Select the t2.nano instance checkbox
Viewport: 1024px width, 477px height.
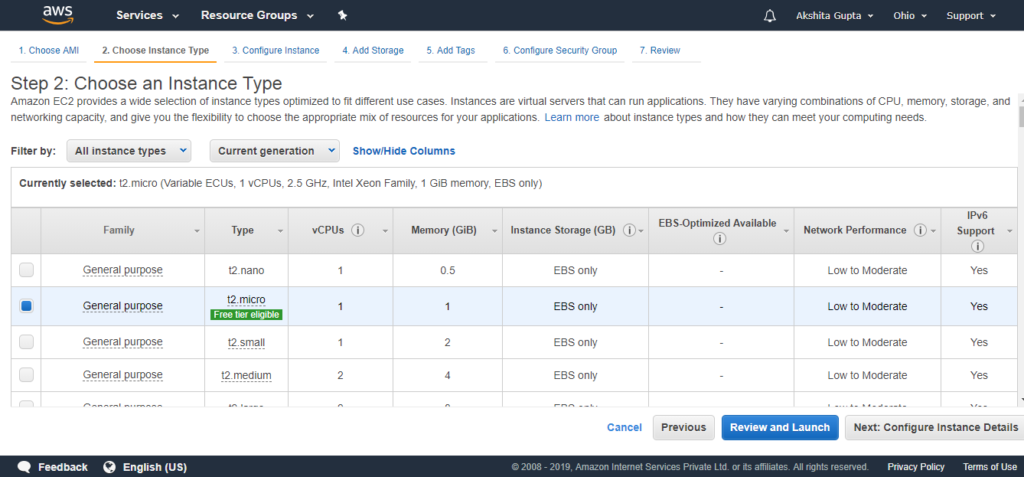[26, 270]
